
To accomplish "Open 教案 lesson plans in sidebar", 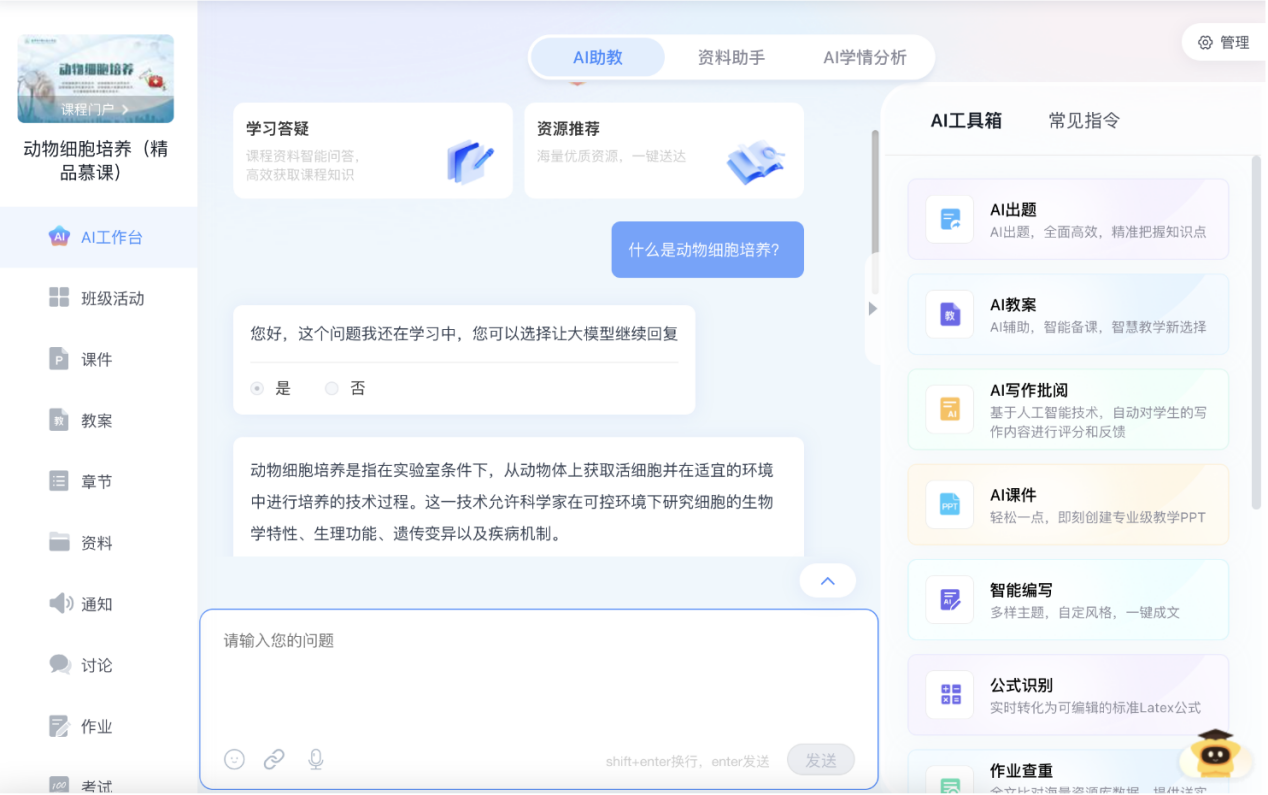I will [80, 420].
